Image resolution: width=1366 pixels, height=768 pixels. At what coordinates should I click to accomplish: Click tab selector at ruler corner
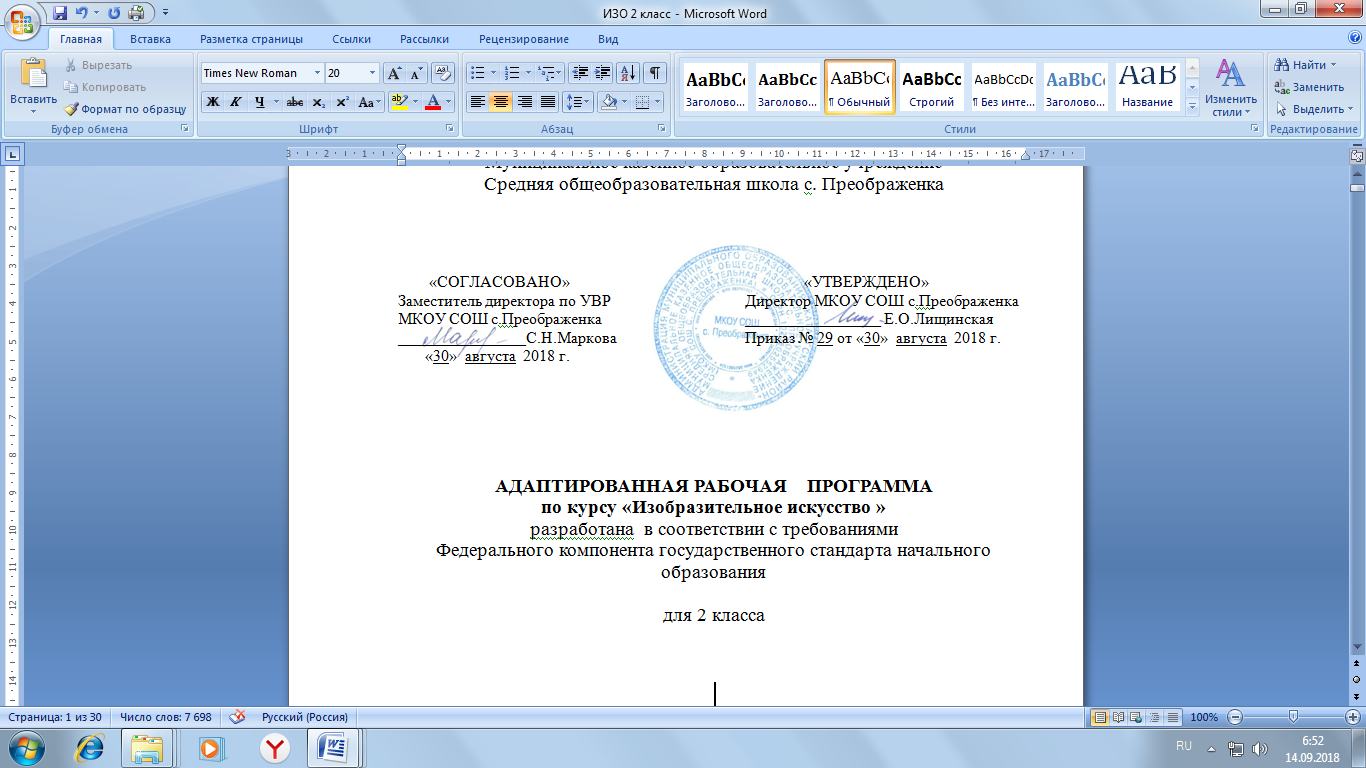click(x=13, y=154)
